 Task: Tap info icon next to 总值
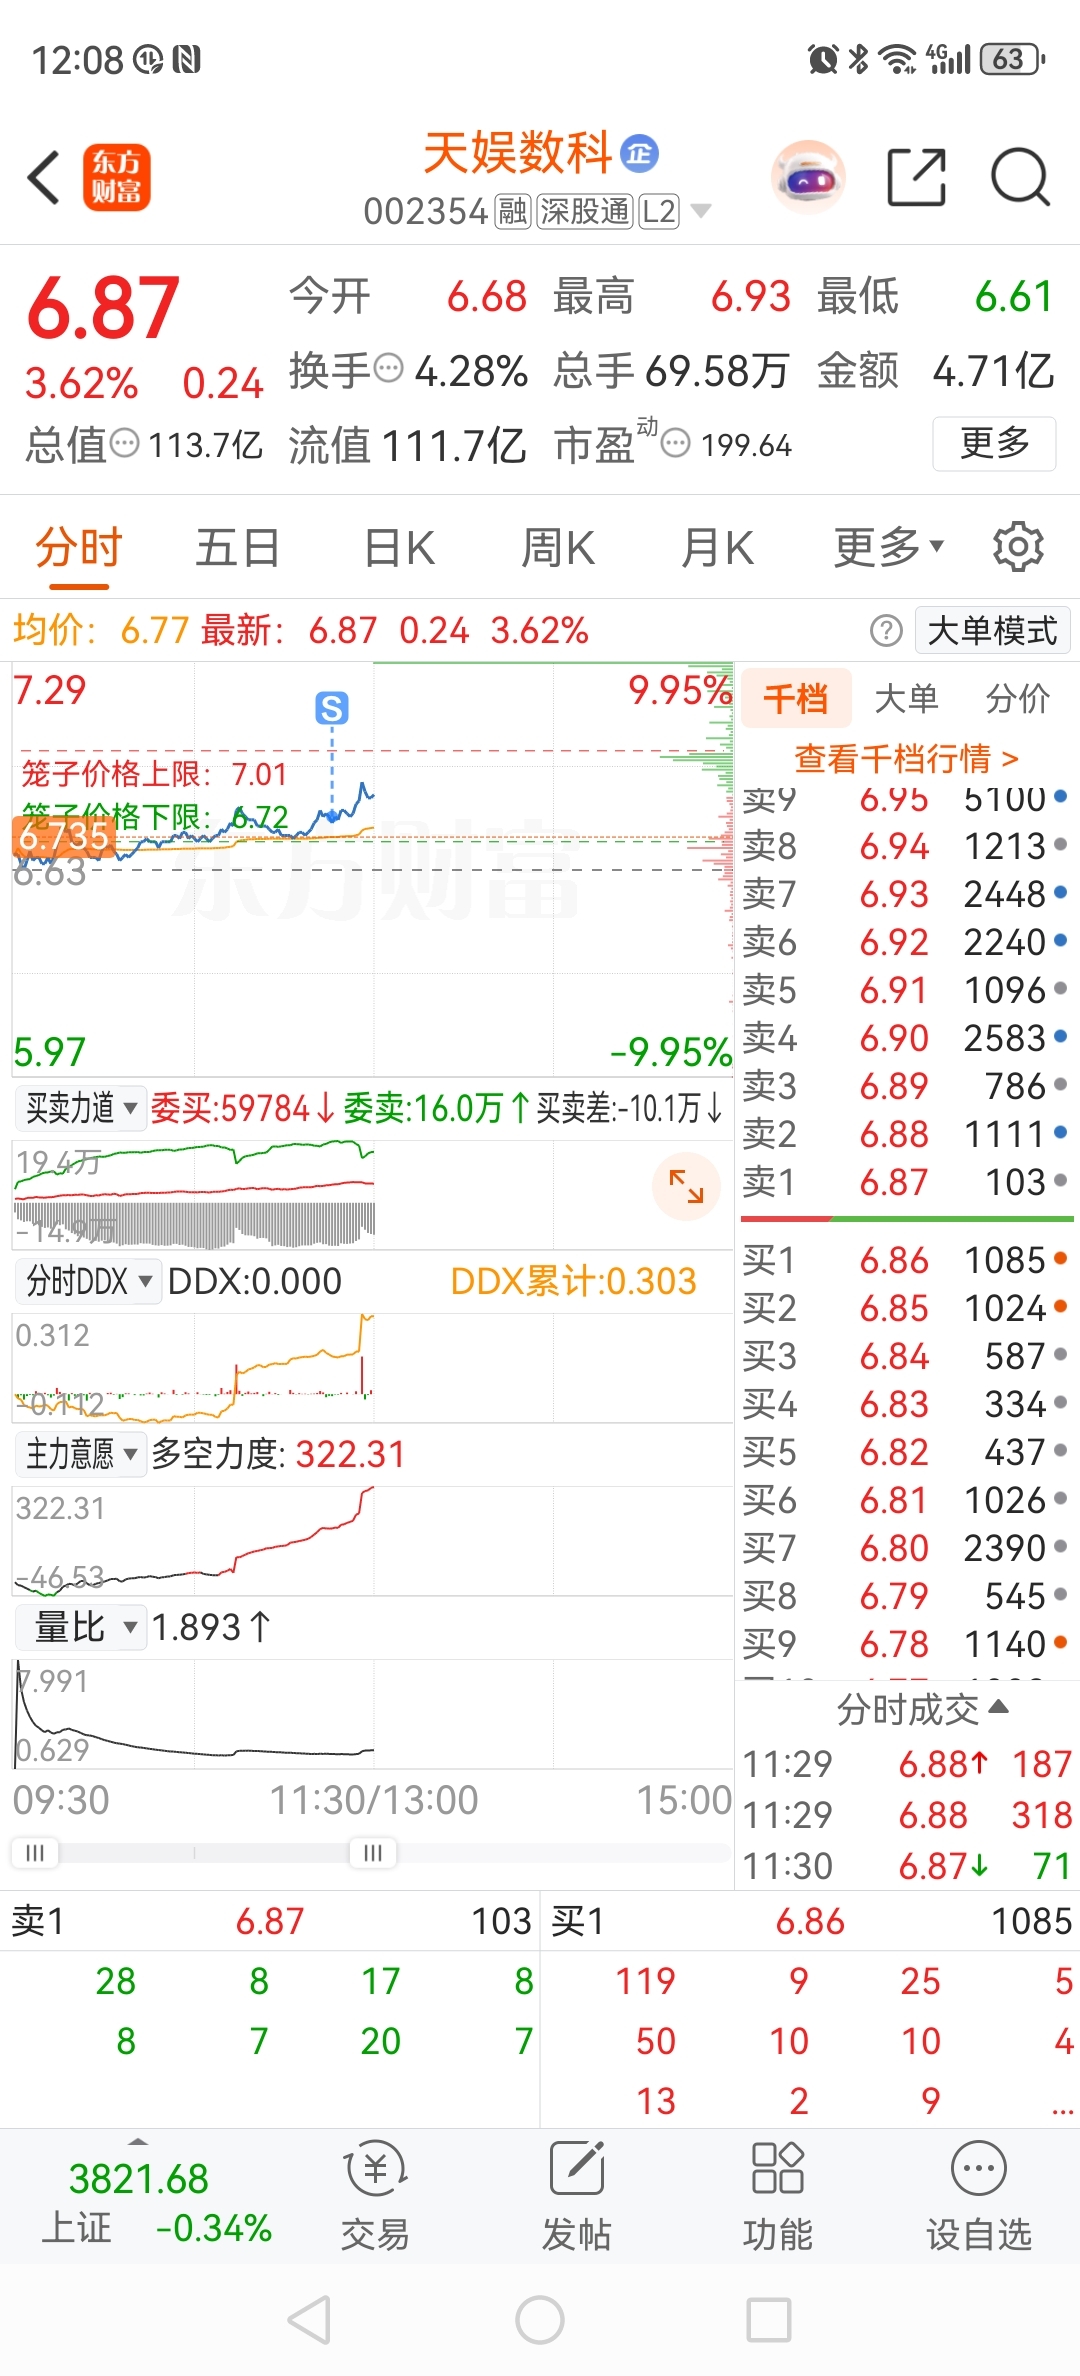(x=124, y=443)
